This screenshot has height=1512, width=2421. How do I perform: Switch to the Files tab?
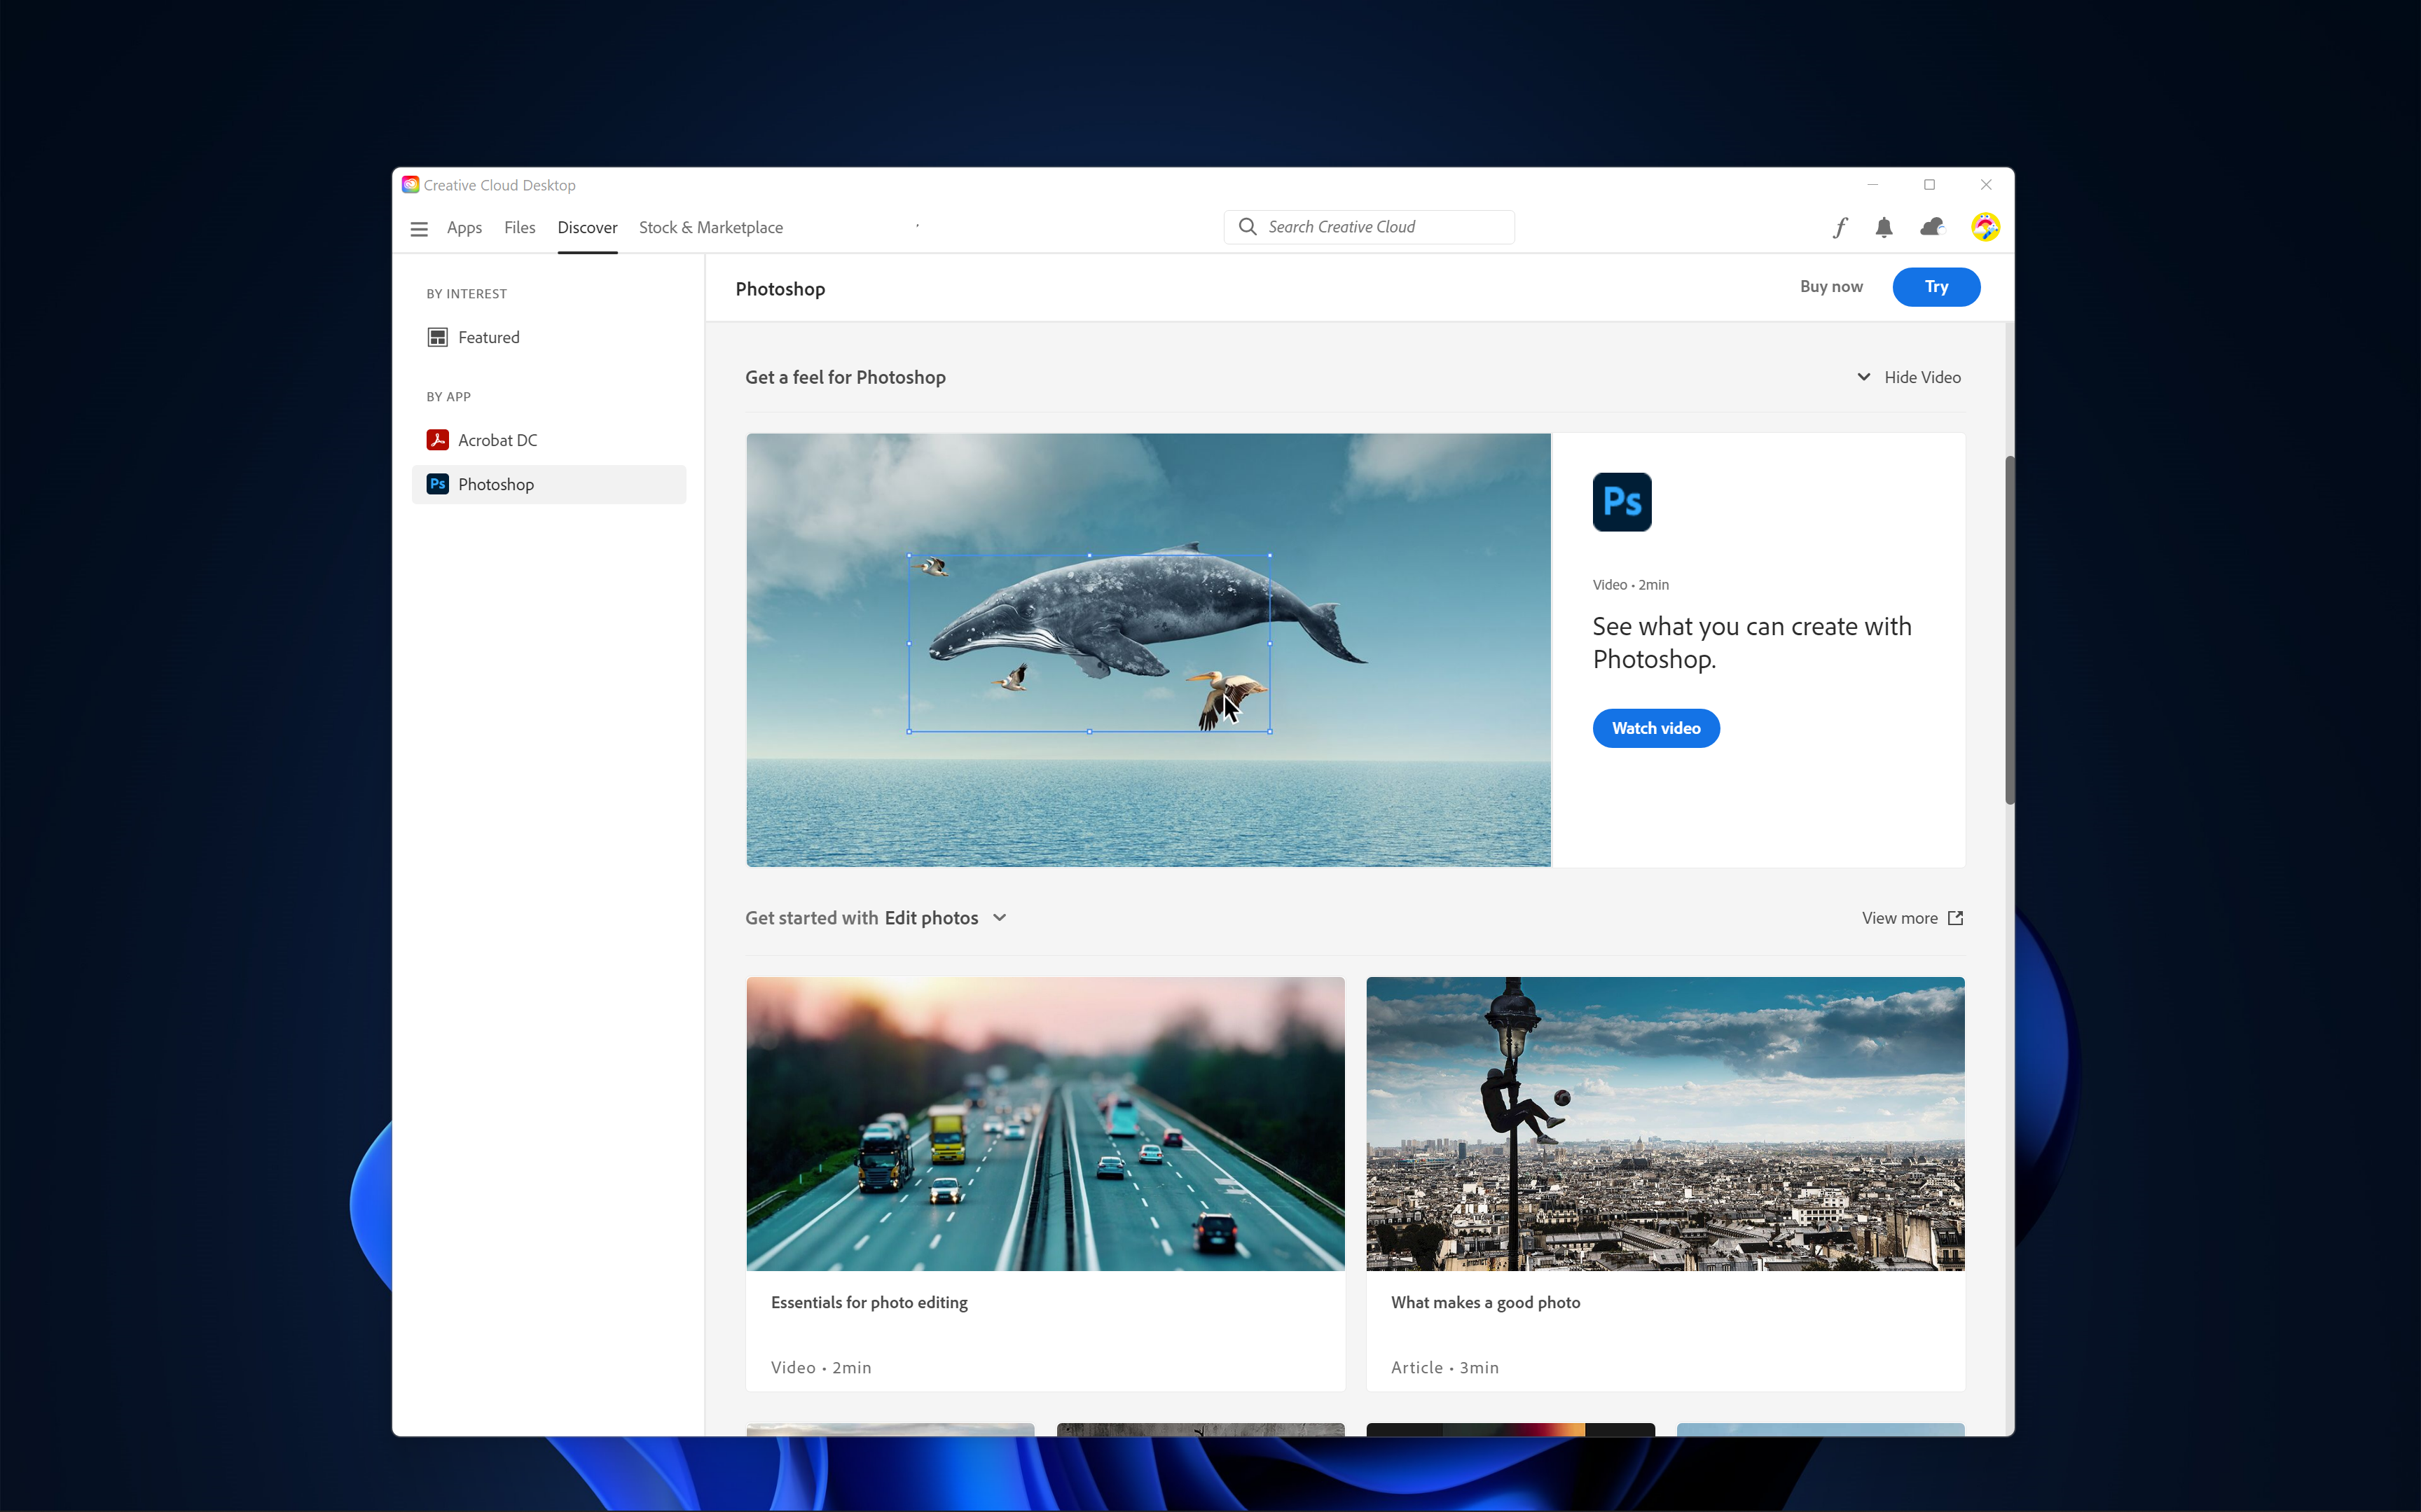520,228
